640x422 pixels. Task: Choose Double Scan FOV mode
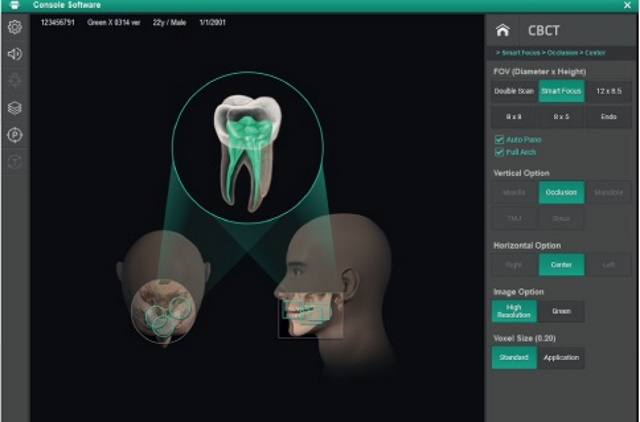click(514, 91)
